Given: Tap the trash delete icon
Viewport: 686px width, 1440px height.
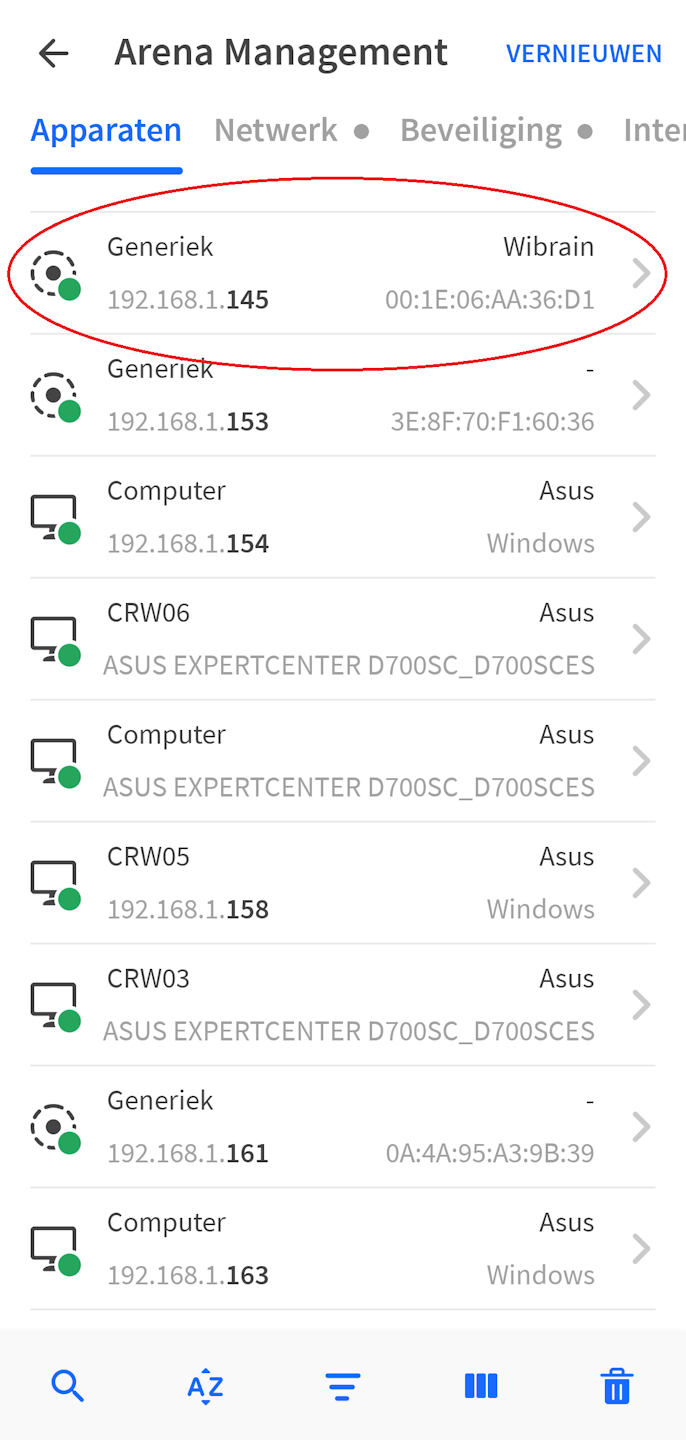Looking at the screenshot, I should [617, 1387].
